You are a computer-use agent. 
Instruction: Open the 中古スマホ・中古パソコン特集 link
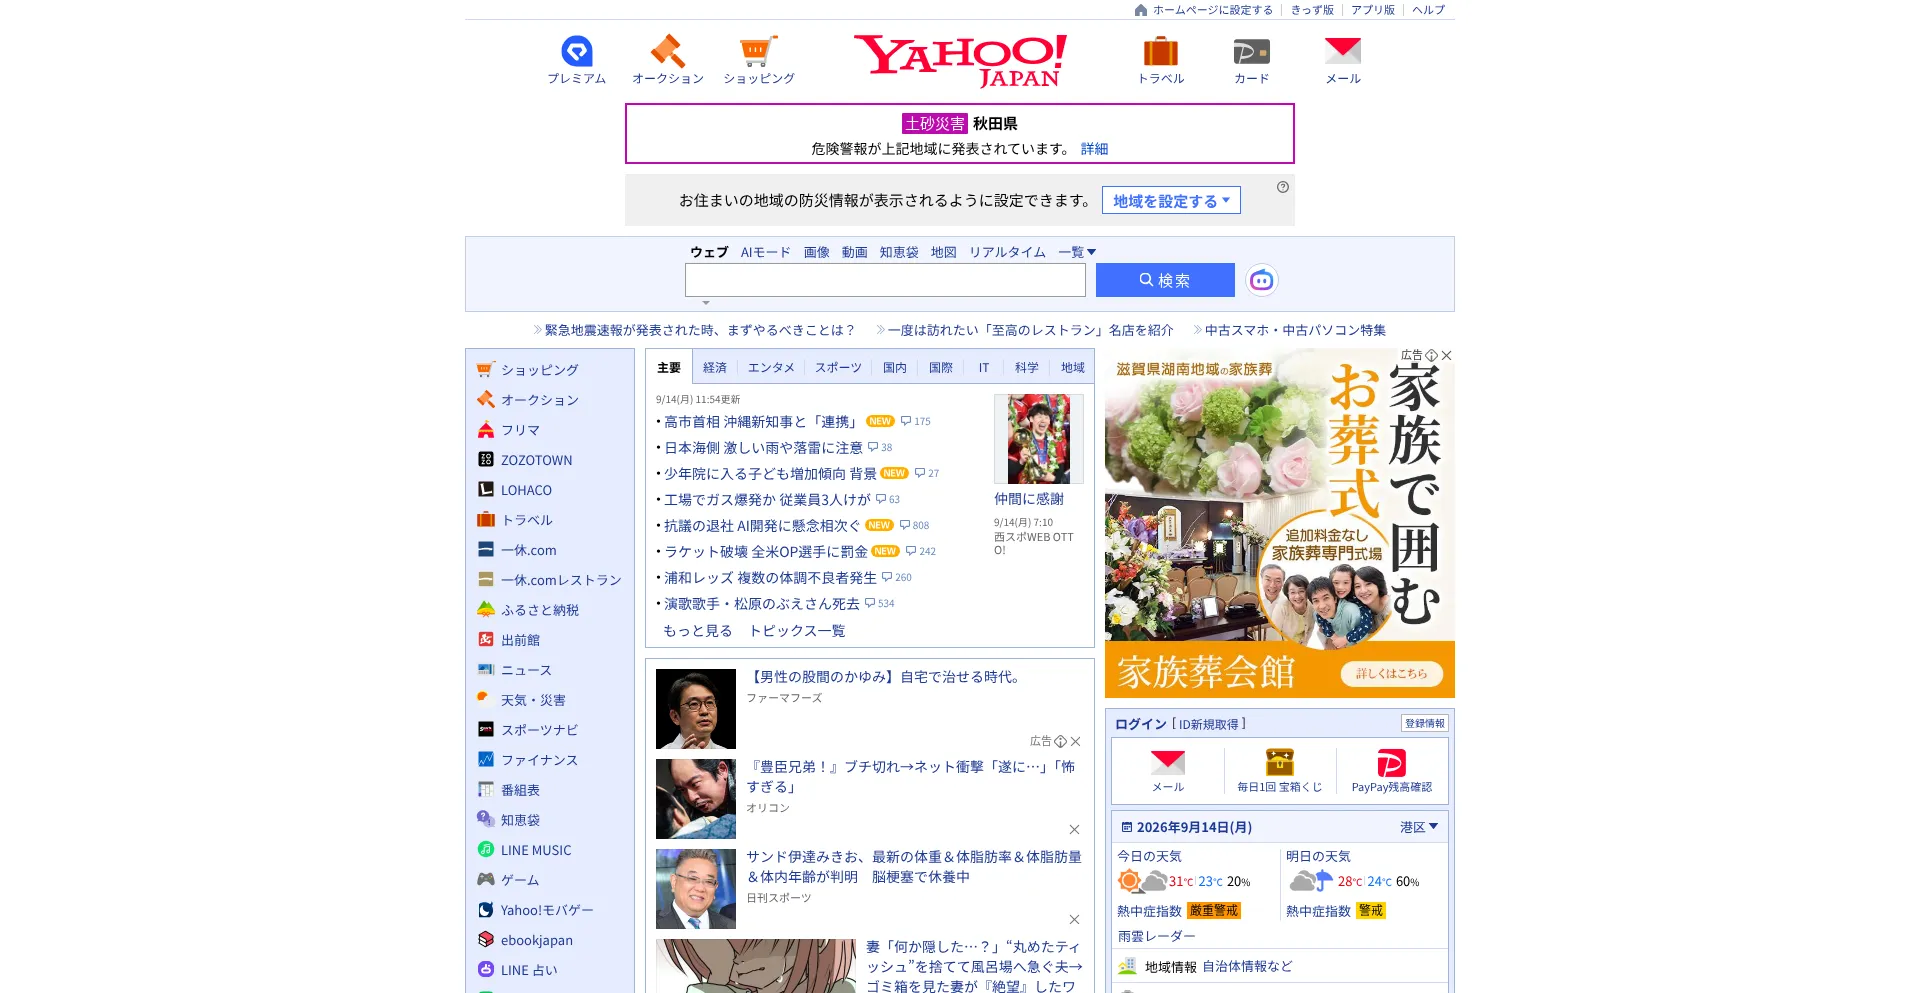coord(1295,330)
